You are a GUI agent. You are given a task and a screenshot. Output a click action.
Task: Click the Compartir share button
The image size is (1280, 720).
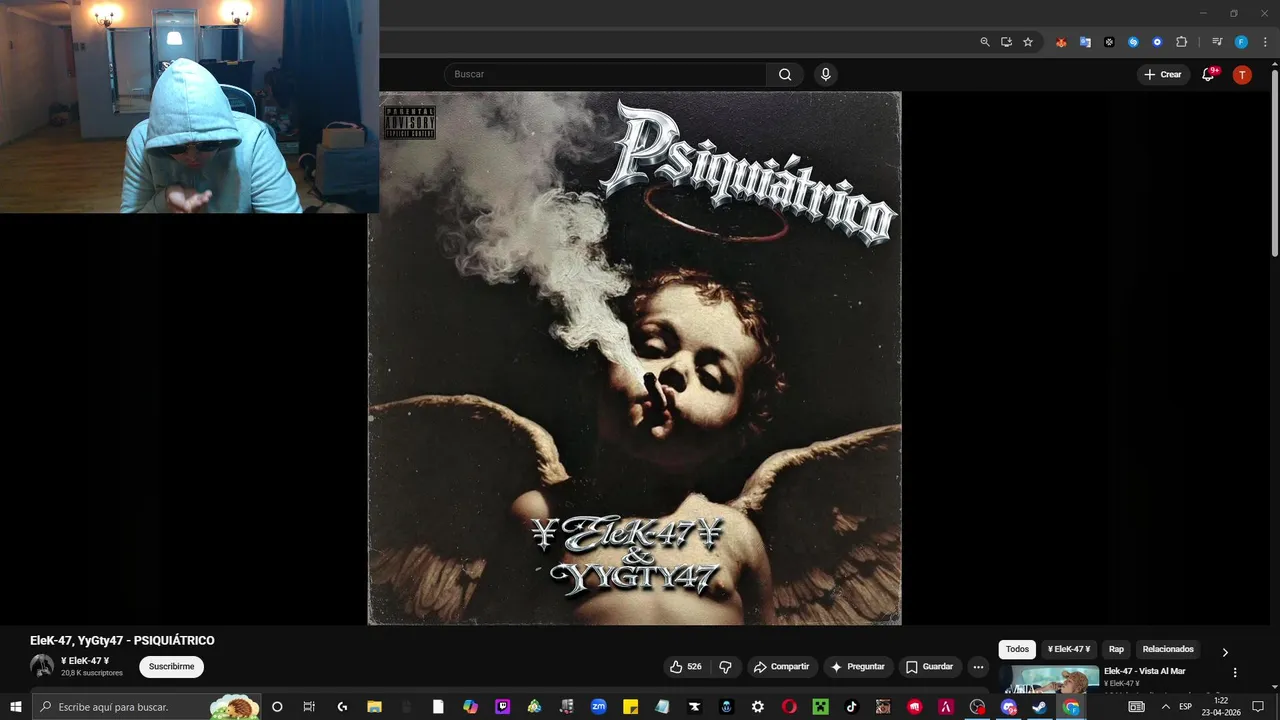point(781,667)
